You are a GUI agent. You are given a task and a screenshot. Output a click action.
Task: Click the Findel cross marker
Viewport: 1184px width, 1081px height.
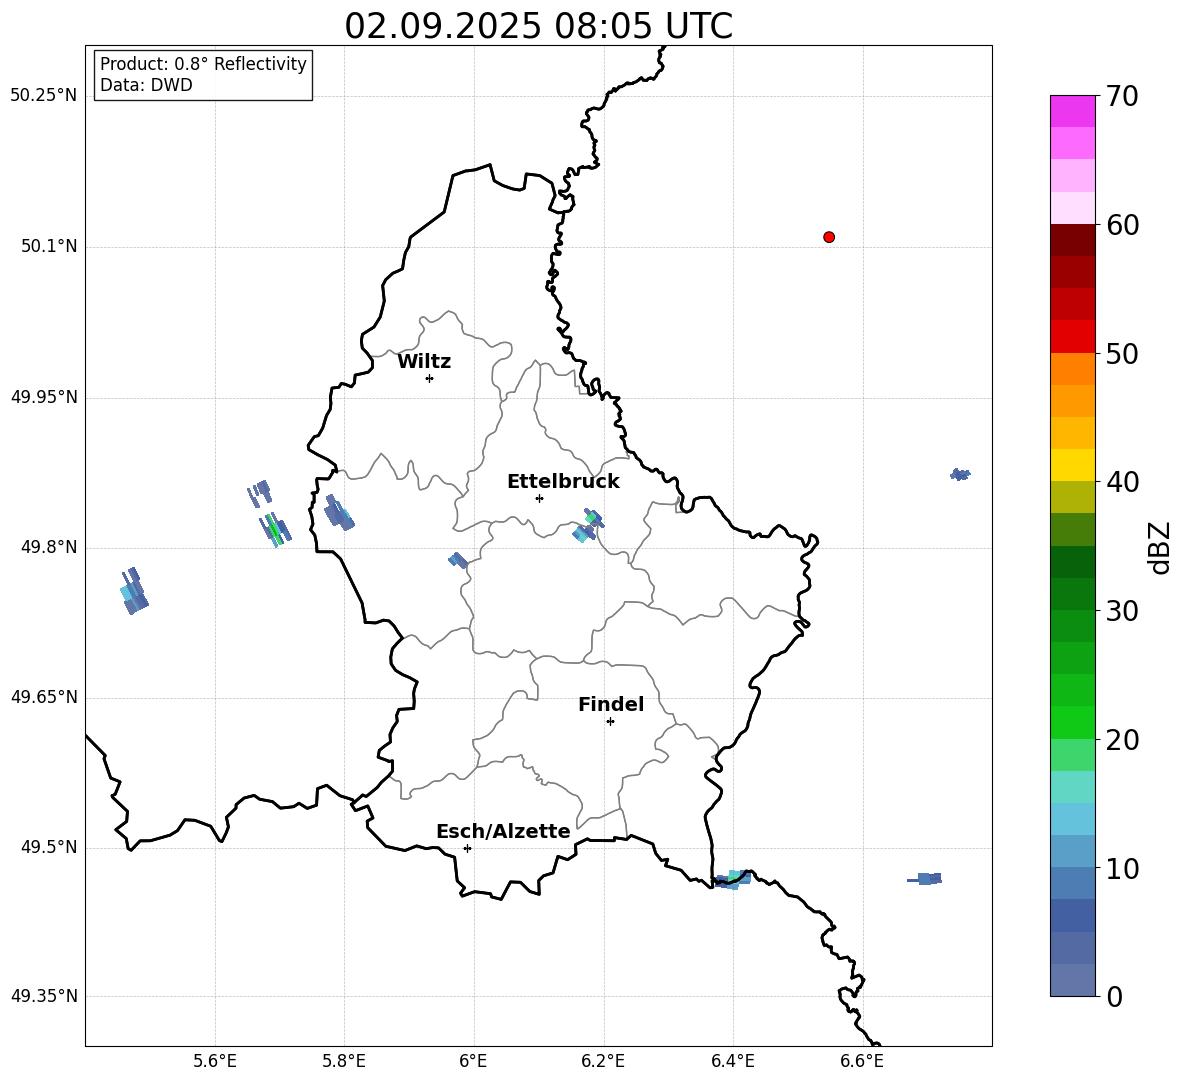coord(611,722)
